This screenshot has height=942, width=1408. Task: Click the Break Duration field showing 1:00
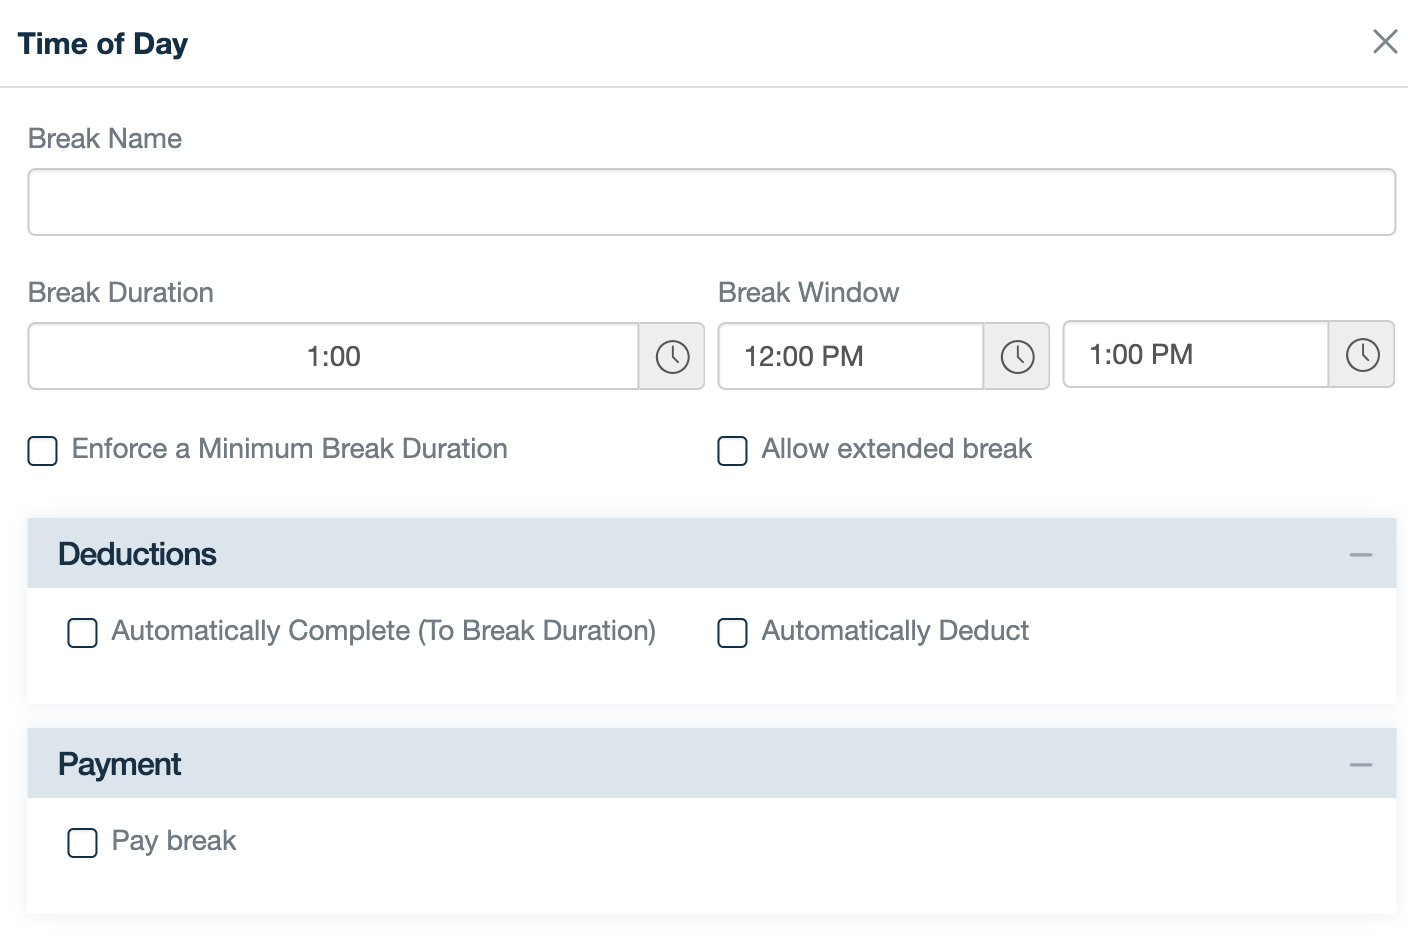[333, 357]
